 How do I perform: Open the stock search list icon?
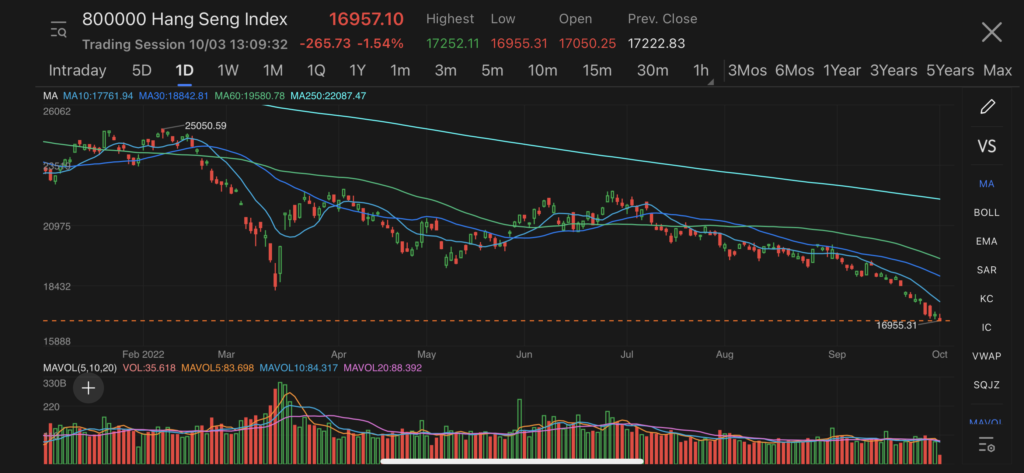pyautogui.click(x=59, y=29)
